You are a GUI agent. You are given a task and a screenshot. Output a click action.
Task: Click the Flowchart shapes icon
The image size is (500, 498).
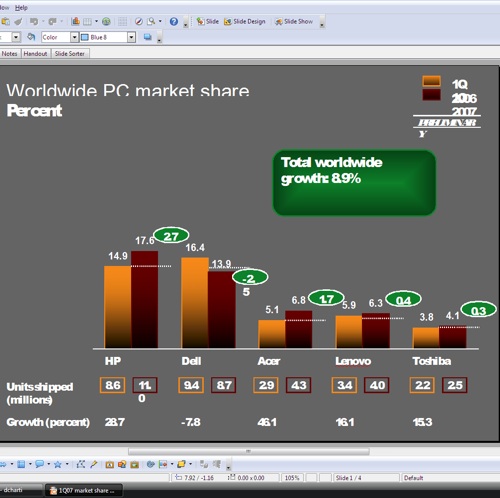click(x=21, y=464)
